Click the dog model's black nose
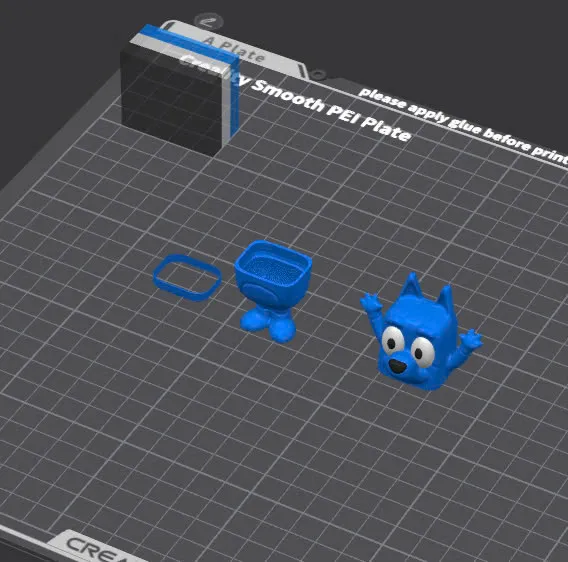 (x=398, y=366)
